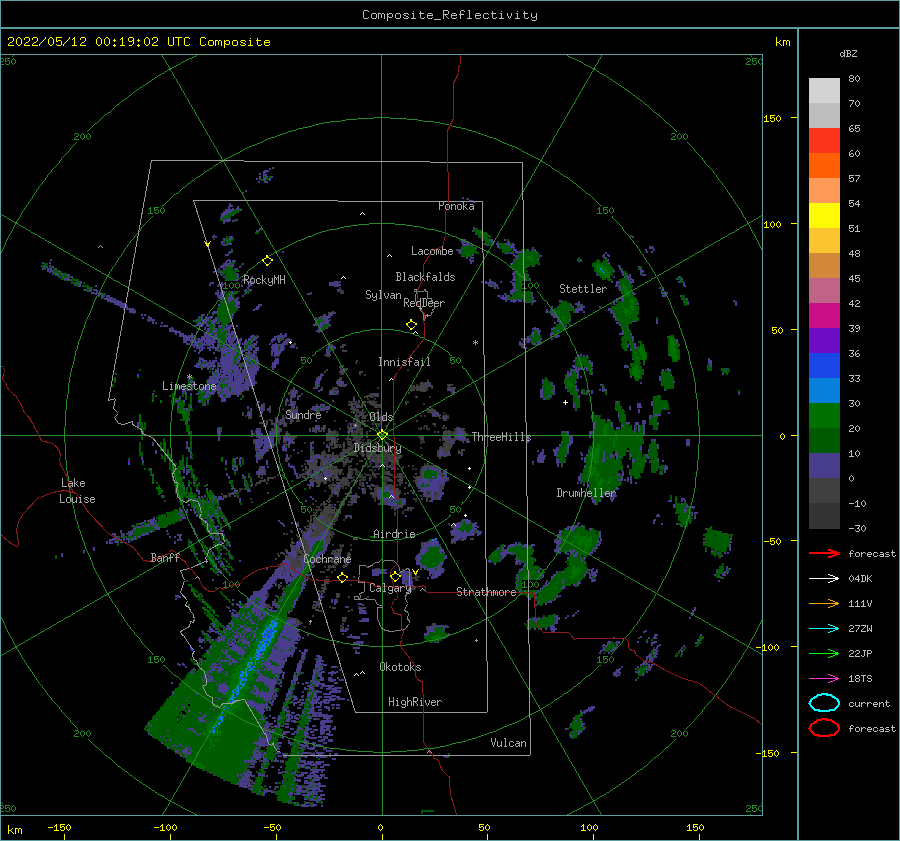Click the Cochrane label
This screenshot has width=900, height=841.
(327, 559)
